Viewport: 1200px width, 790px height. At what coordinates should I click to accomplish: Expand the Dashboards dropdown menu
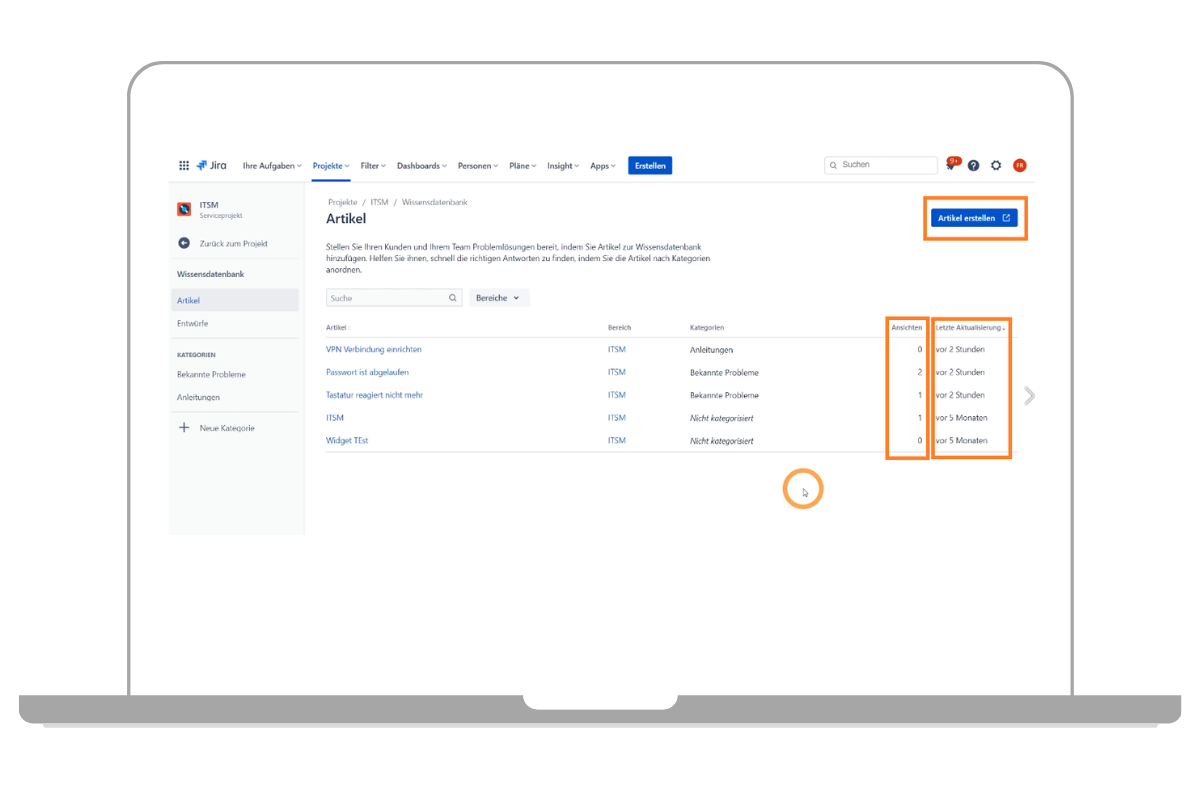click(x=422, y=166)
